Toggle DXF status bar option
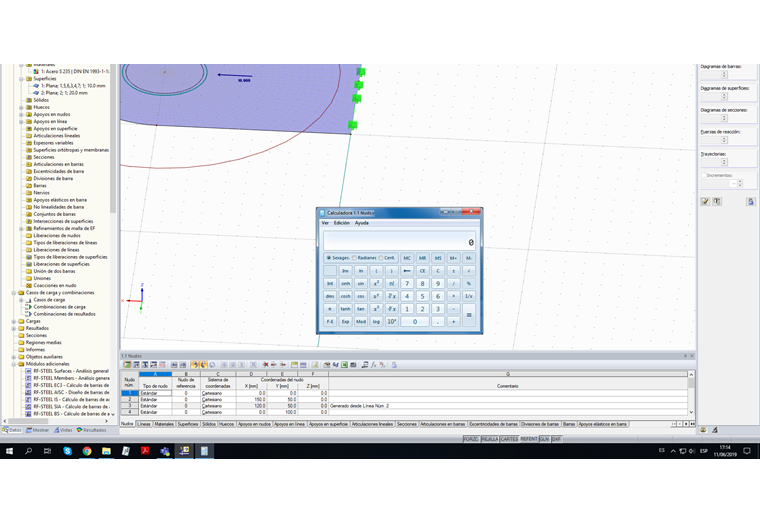760x524 pixels. pyautogui.click(x=556, y=439)
